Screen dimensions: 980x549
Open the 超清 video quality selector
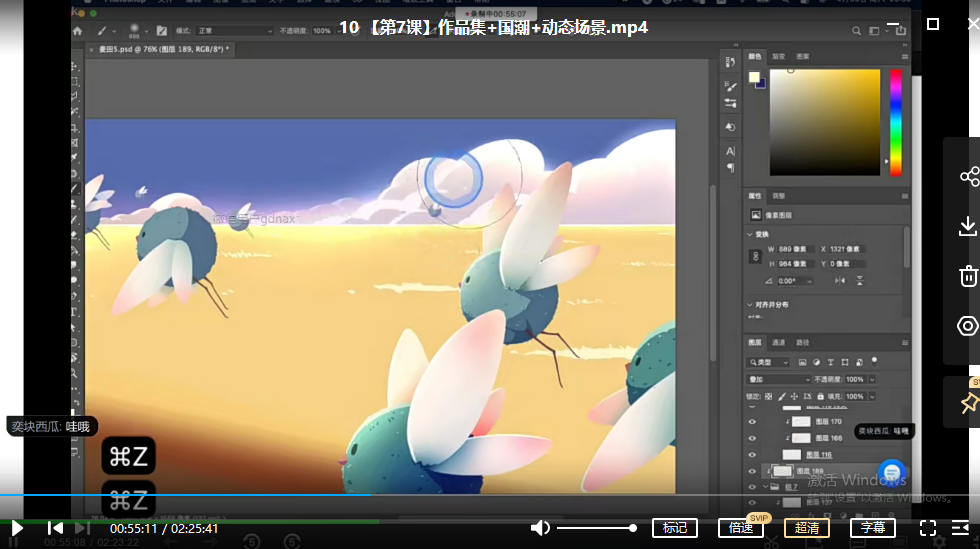tap(806, 528)
